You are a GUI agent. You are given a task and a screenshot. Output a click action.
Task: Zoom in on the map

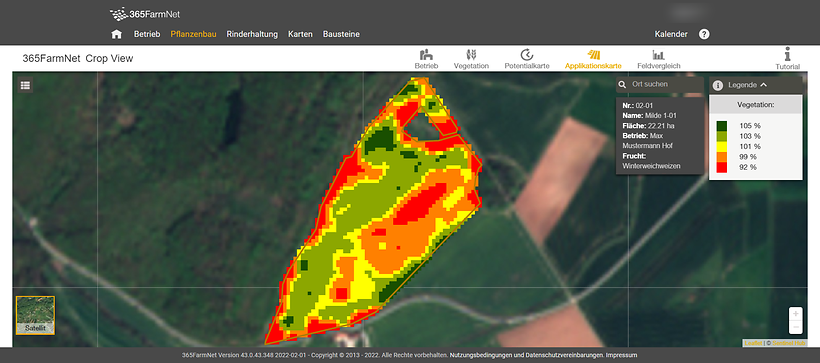tap(795, 313)
